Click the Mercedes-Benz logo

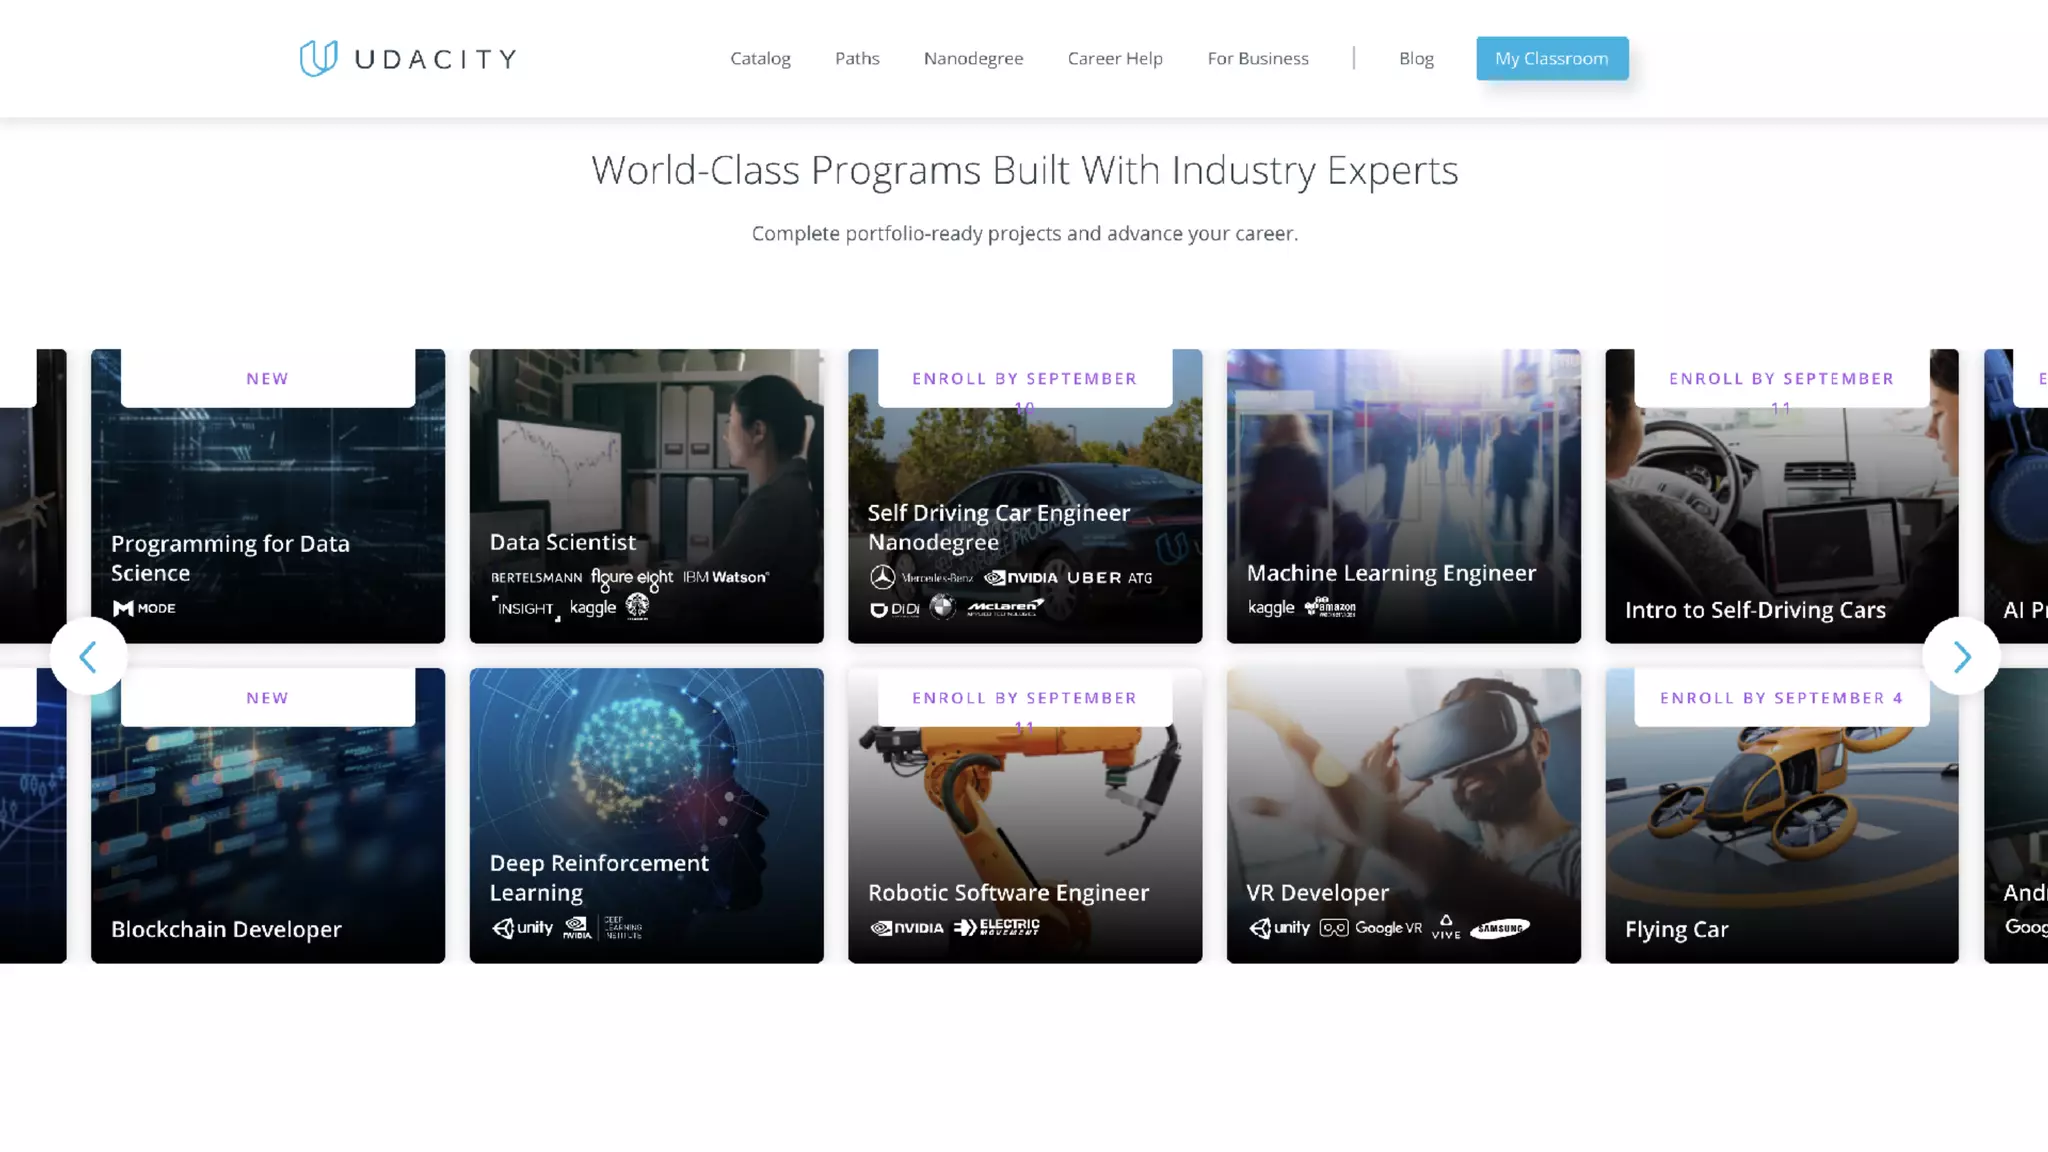tap(921, 577)
